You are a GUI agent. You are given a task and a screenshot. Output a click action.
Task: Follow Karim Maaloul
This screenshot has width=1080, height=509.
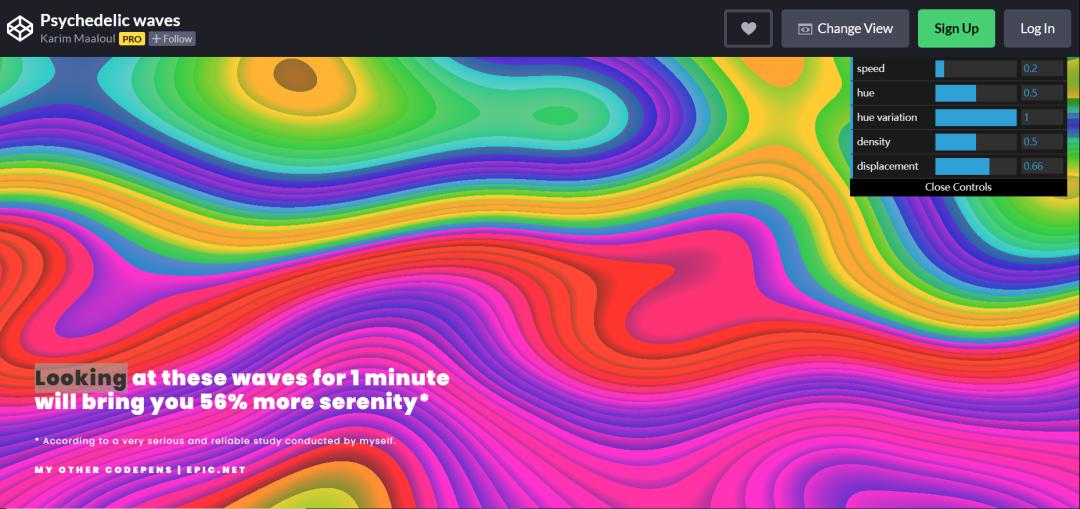172,39
